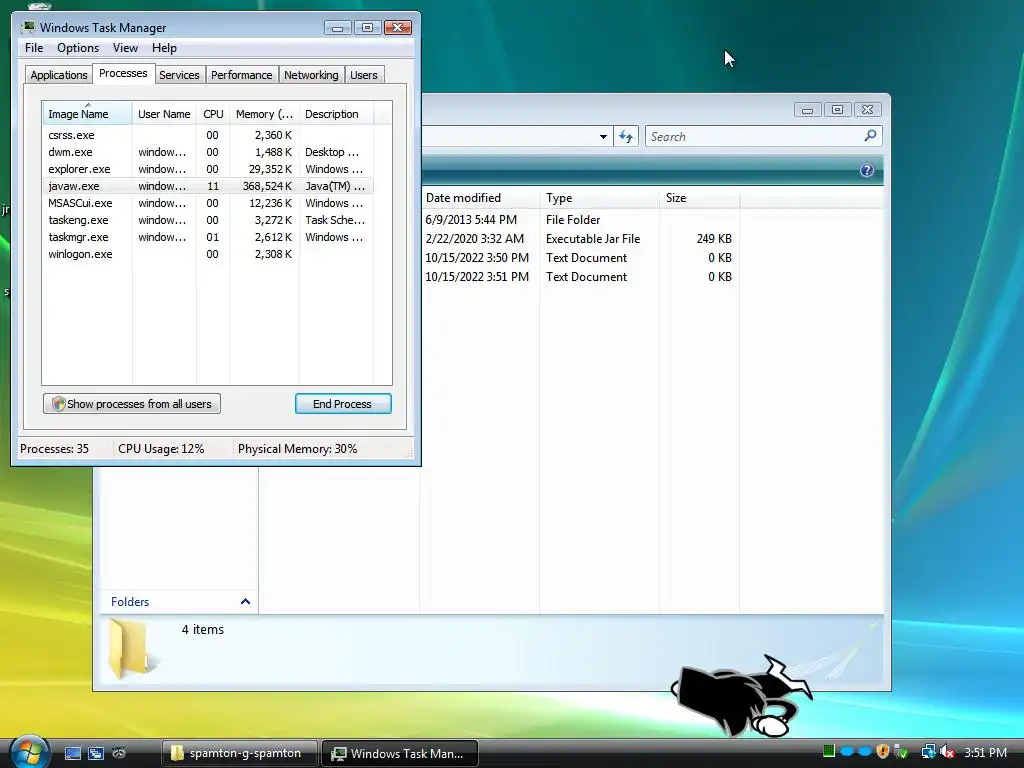Select the Processes tab

point(123,73)
